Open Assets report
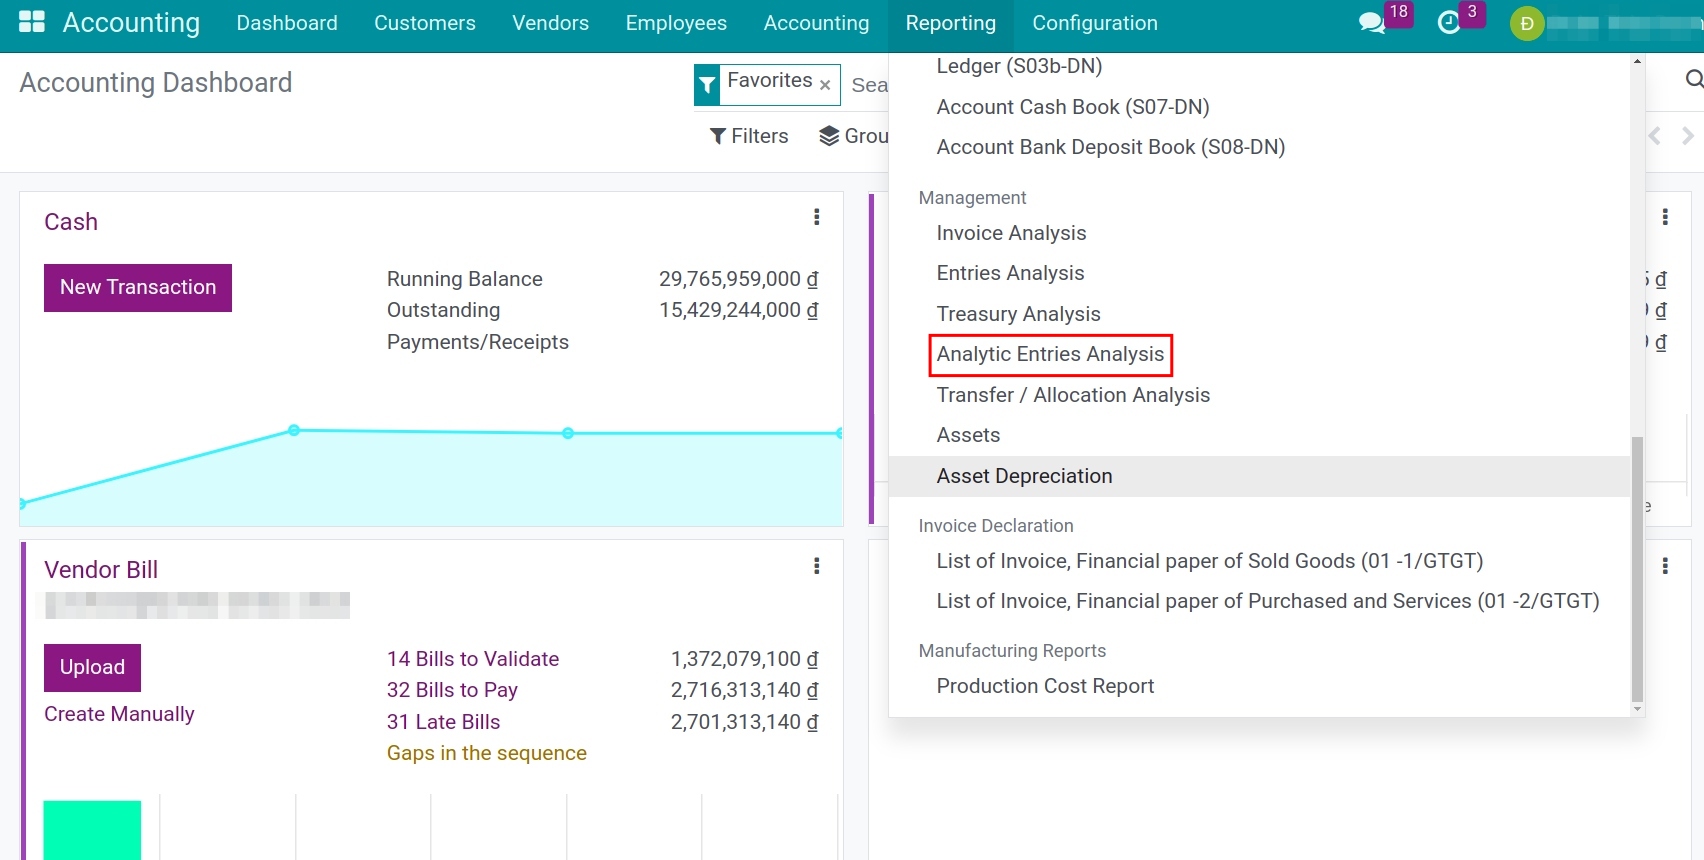 point(968,435)
